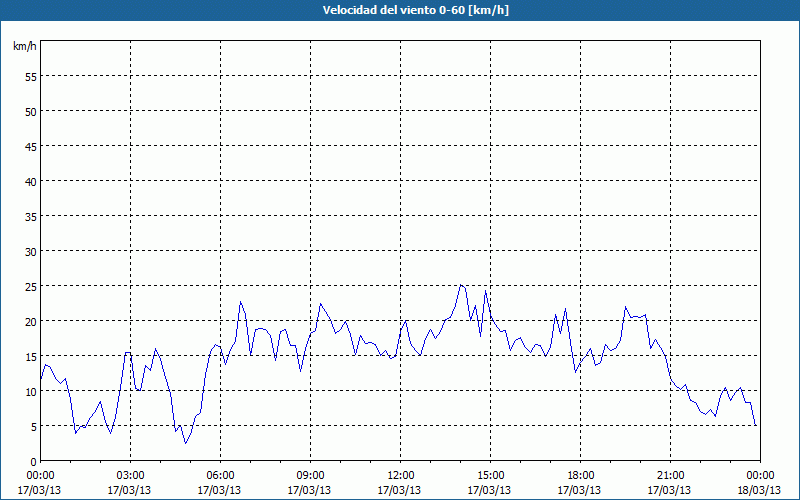800x500 pixels.
Task: Click the "18/03/13" date label
Action: click(759, 490)
